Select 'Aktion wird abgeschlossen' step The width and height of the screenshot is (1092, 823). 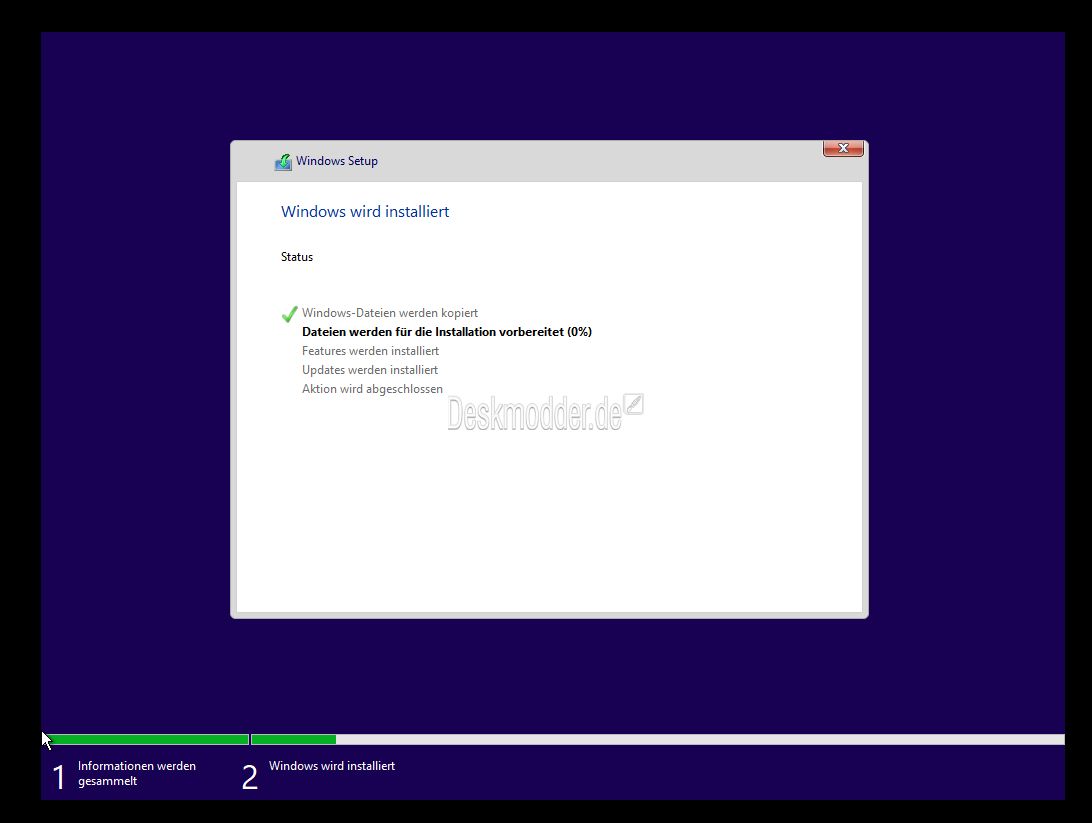coord(373,389)
